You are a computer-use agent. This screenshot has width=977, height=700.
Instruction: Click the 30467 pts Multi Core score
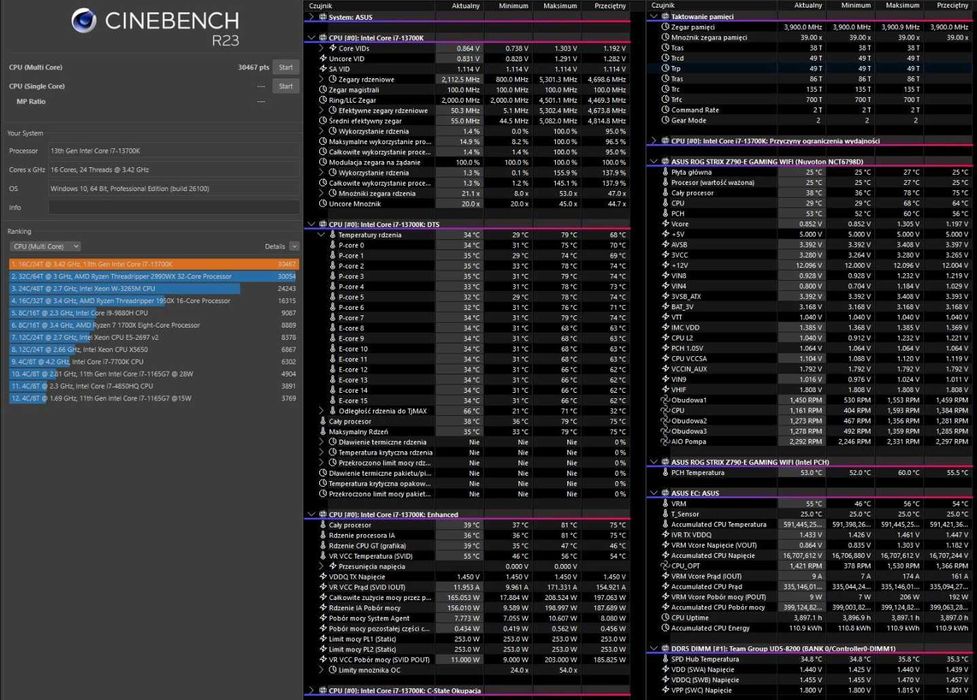[x=254, y=67]
